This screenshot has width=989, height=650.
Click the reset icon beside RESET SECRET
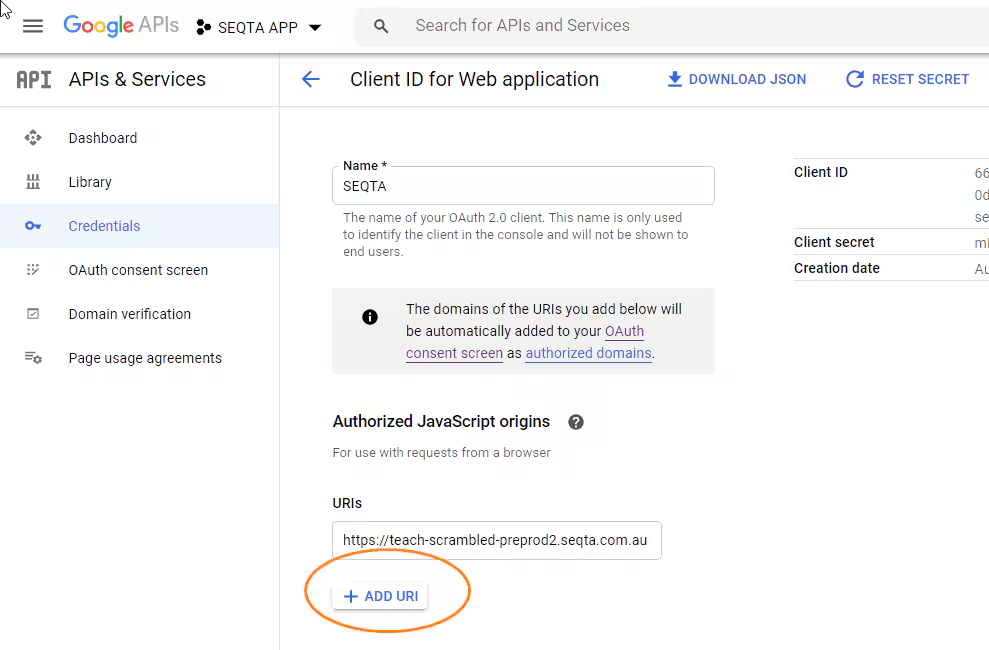click(x=855, y=79)
